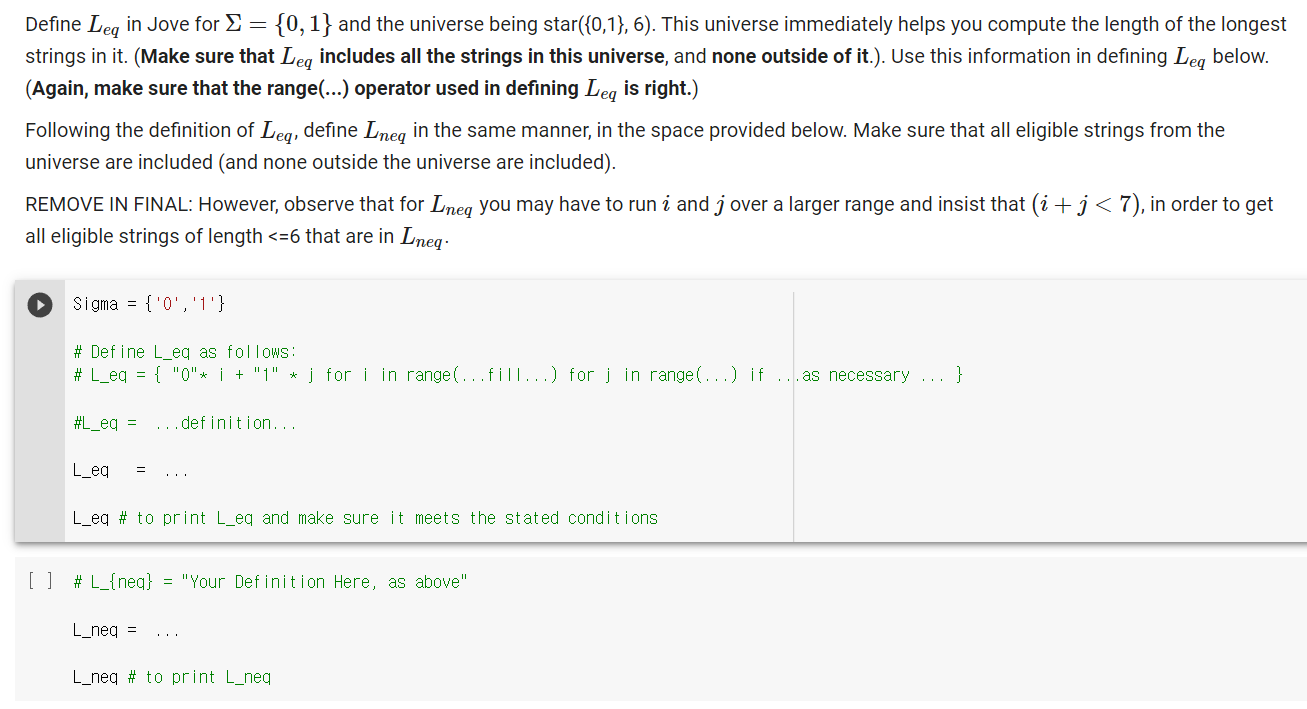The height and width of the screenshot is (709, 1307).
Task: Place cursor on the Sigma = {'0','1'} line
Action: coord(149,303)
